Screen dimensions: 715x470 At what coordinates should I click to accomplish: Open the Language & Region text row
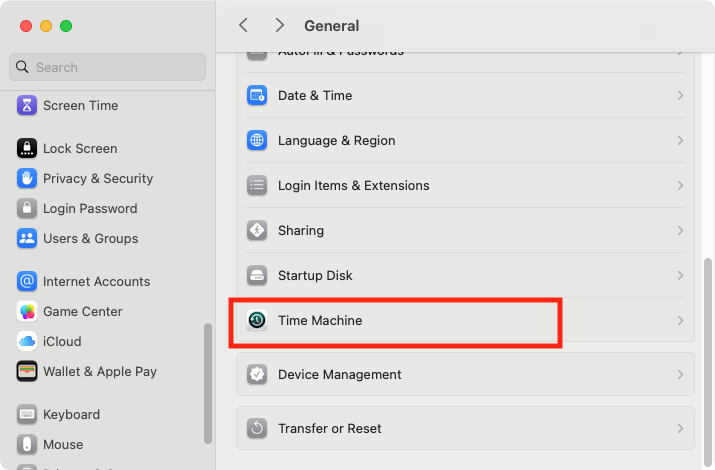click(337, 140)
